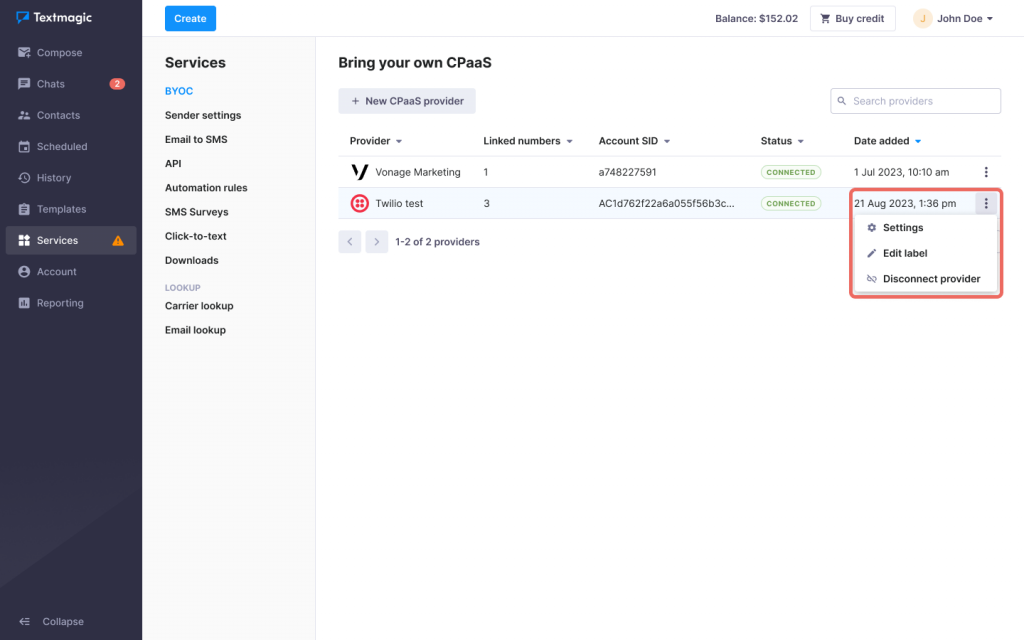Click the Reporting chart icon
1024x640 pixels.
(x=24, y=303)
